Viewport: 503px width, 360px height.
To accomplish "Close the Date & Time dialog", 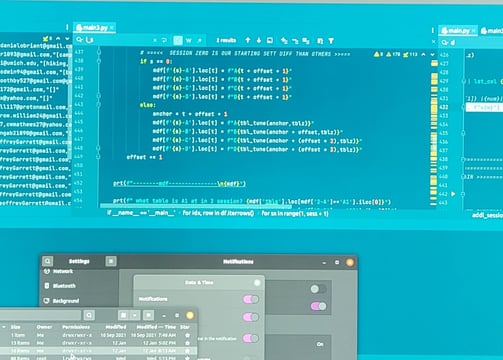I will tap(257, 283).
